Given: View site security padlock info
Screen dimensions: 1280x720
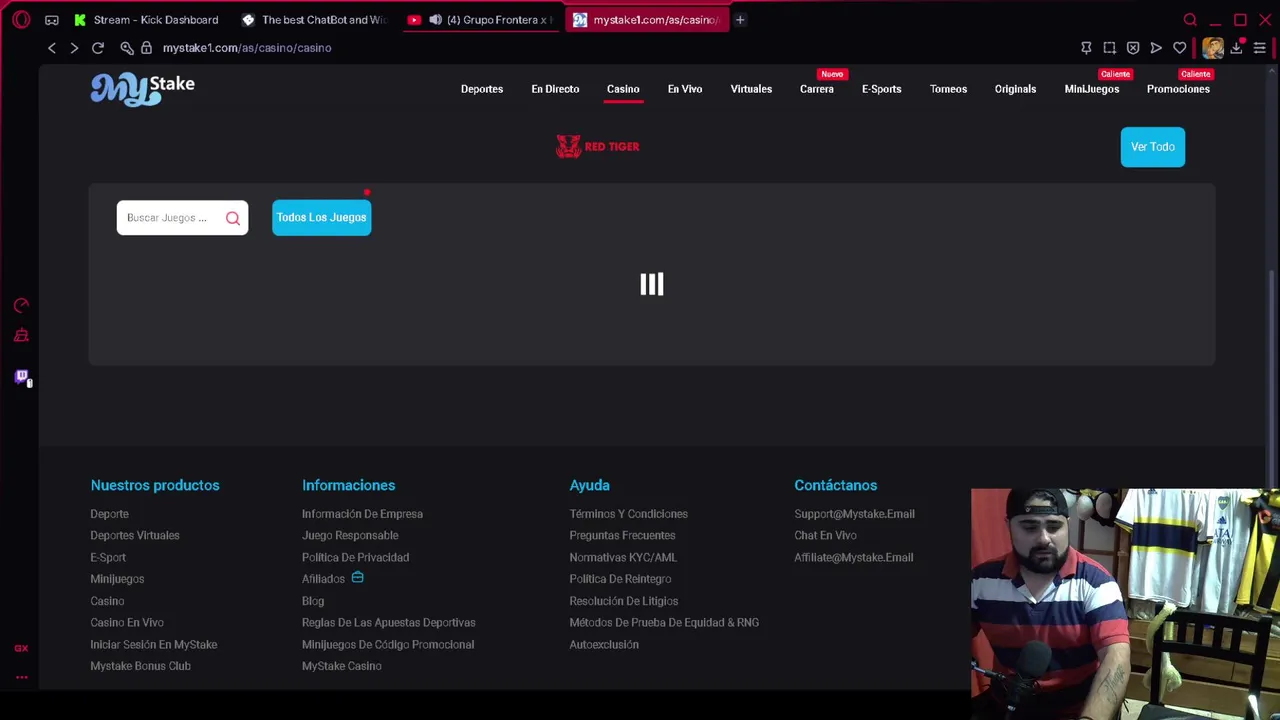Looking at the screenshot, I should 146,48.
